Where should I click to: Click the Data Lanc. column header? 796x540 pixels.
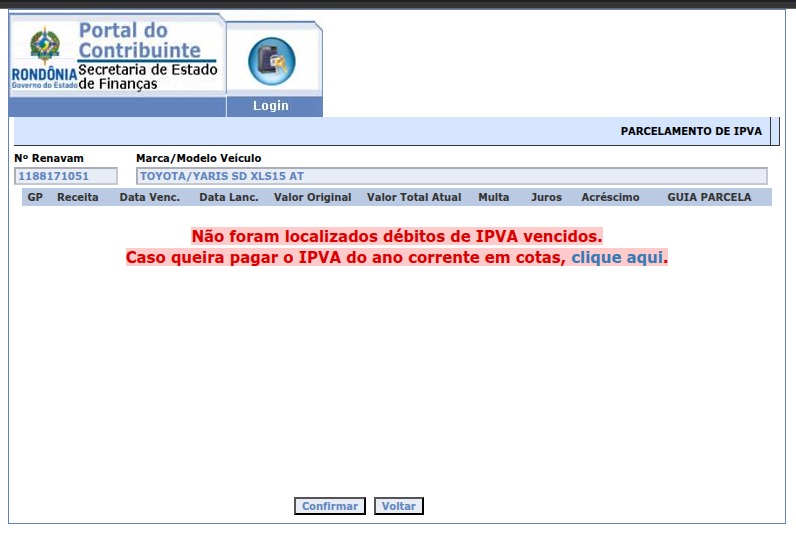point(229,198)
